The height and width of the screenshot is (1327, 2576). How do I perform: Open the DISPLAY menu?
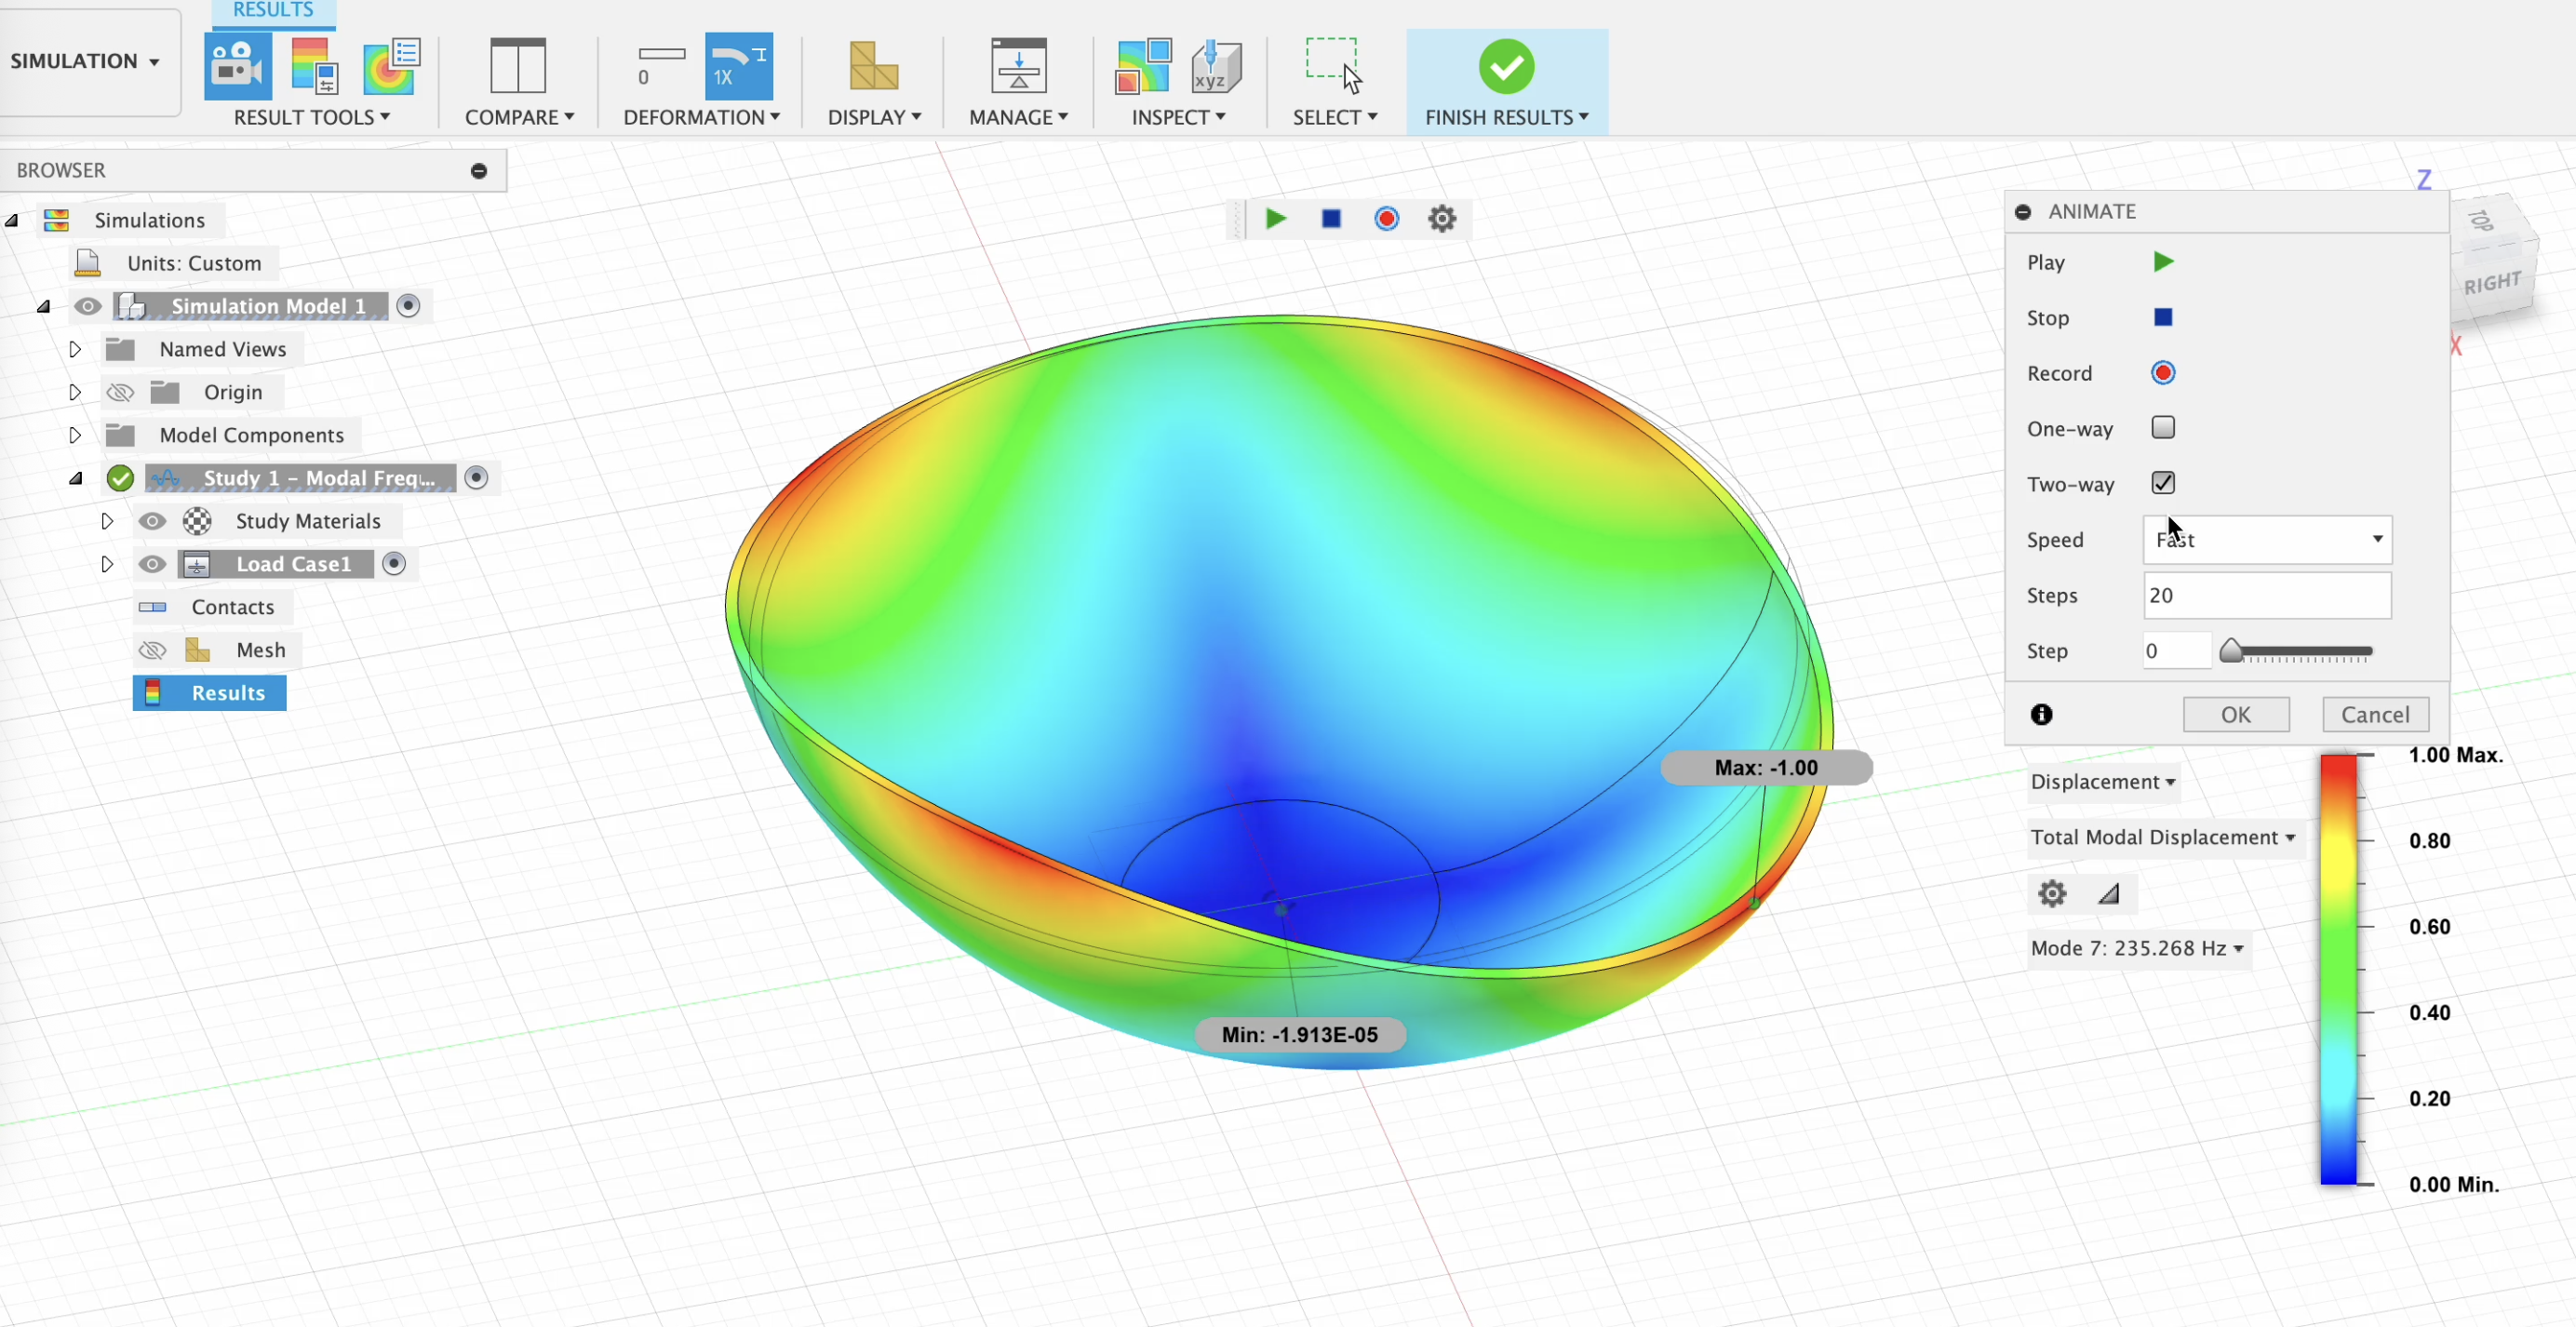(x=874, y=117)
